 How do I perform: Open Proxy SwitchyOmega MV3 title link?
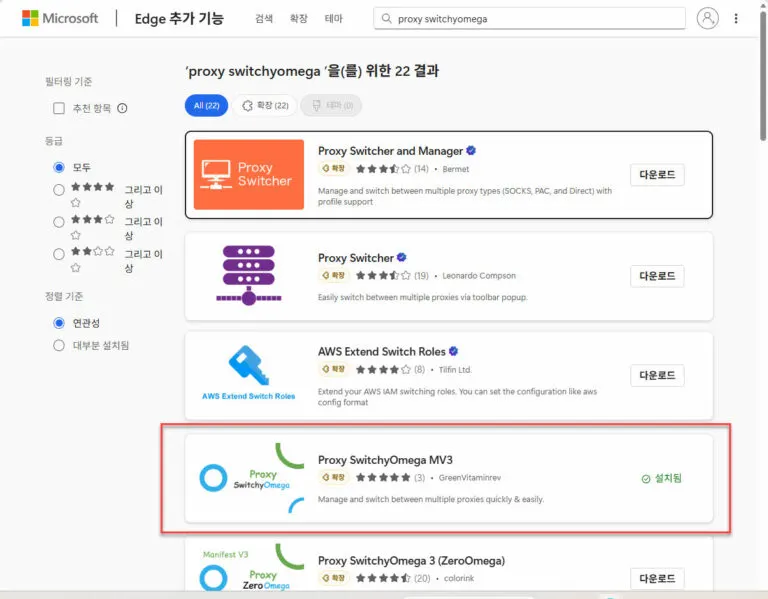[x=385, y=460]
